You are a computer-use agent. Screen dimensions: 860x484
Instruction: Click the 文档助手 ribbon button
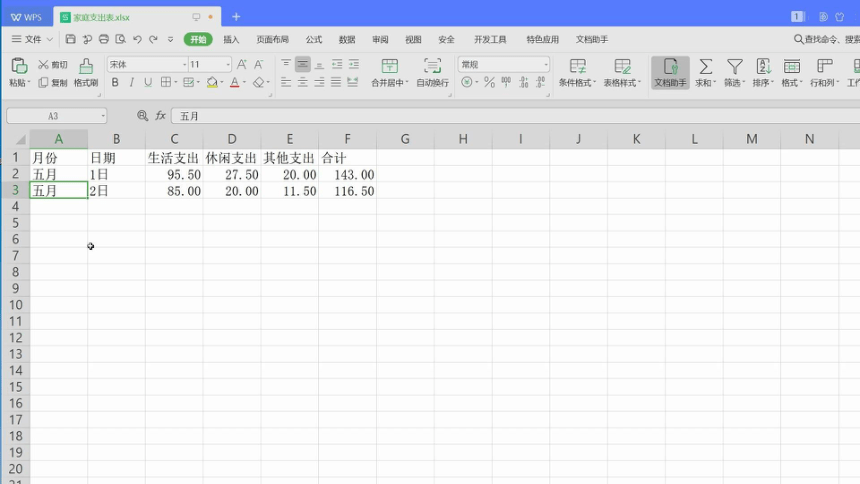tap(670, 72)
